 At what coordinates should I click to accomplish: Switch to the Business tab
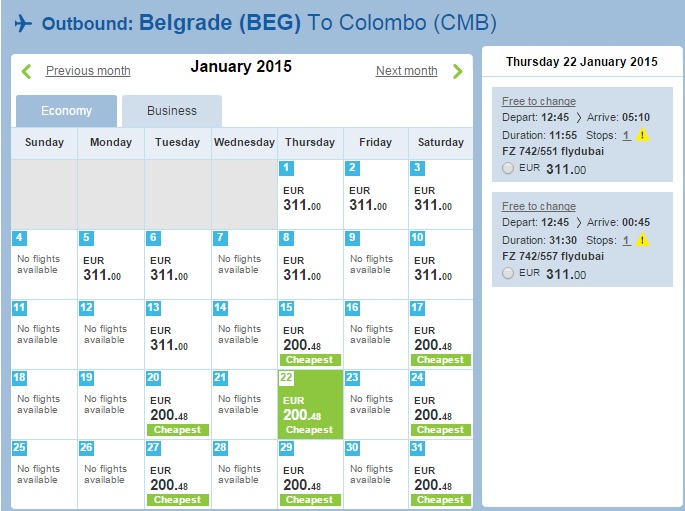click(172, 111)
